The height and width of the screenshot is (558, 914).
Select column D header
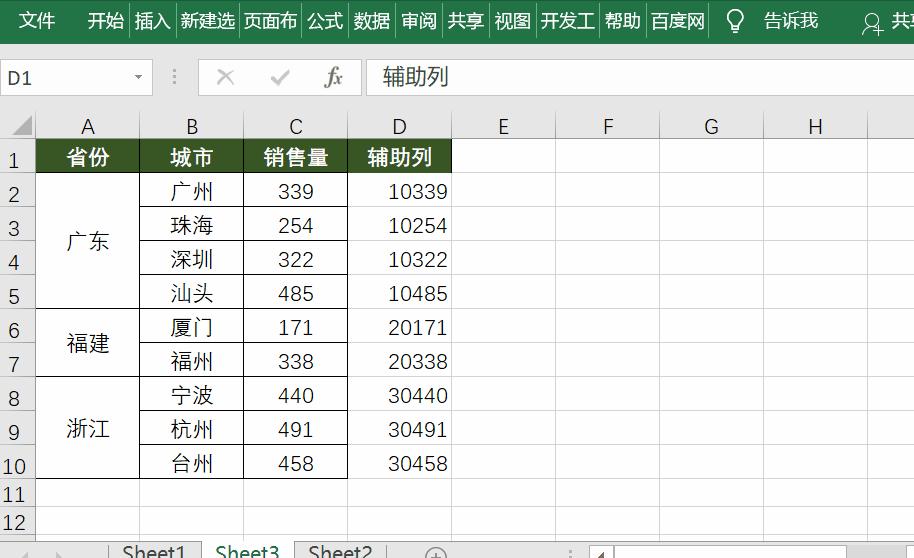pyautogui.click(x=399, y=126)
